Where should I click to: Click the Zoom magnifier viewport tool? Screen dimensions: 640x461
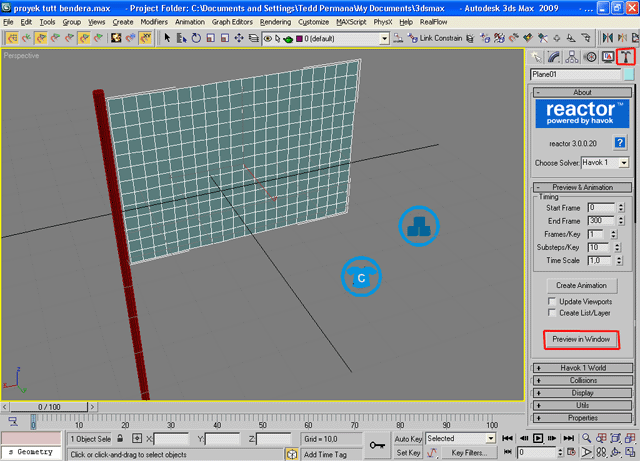[x=587, y=438]
